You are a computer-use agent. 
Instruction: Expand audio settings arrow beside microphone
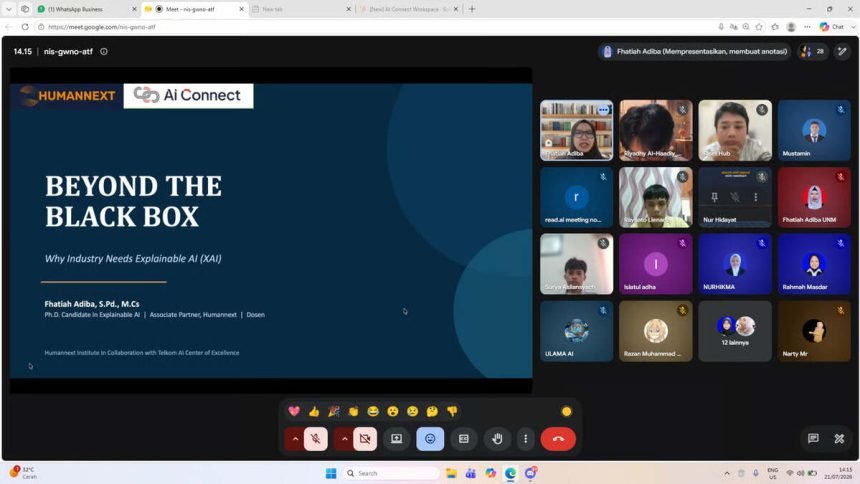click(295, 439)
